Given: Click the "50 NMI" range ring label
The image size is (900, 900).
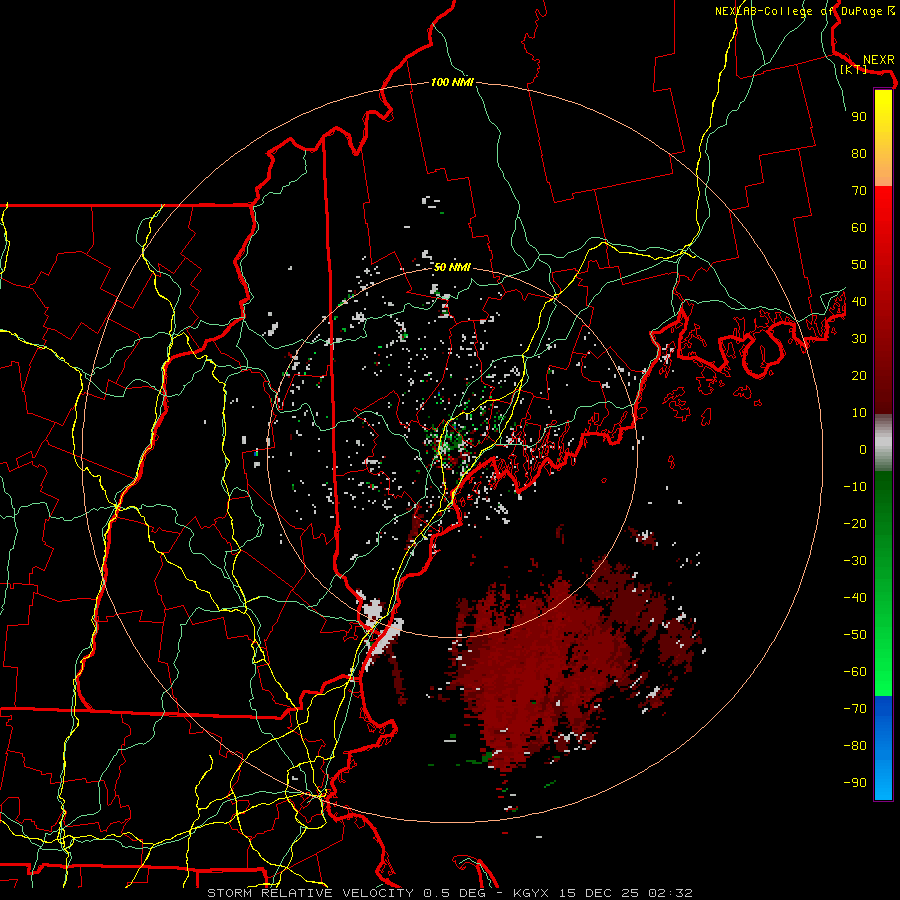Looking at the screenshot, I should (452, 267).
